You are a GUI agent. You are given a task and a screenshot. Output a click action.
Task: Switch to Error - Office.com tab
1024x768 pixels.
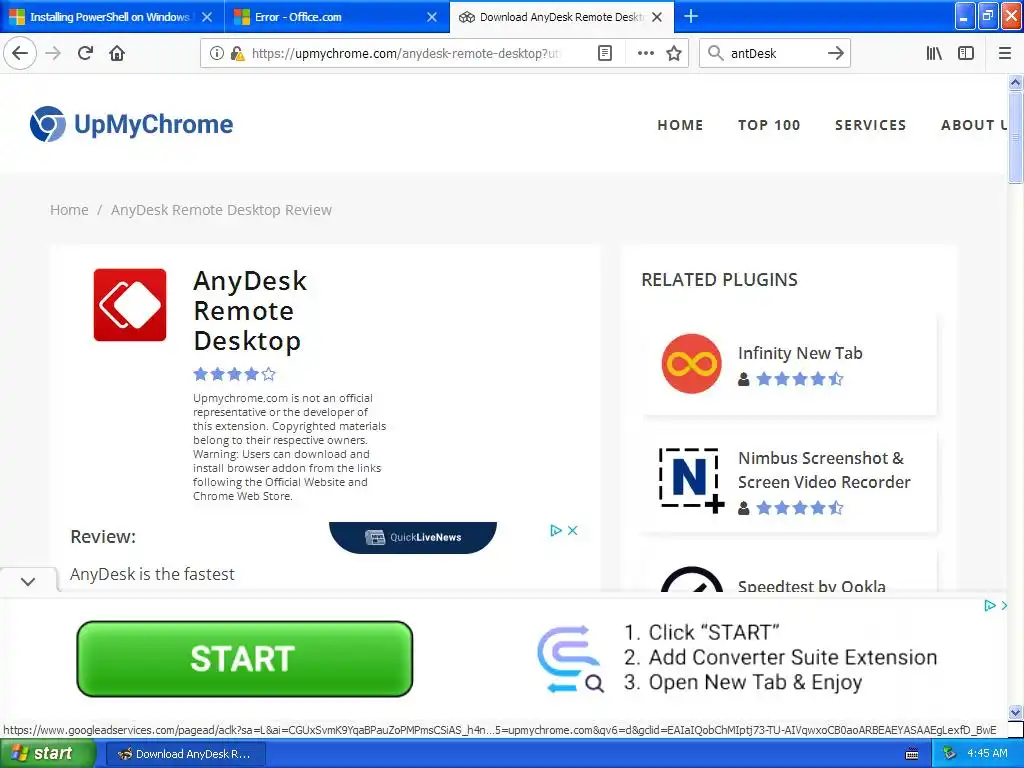click(x=337, y=17)
